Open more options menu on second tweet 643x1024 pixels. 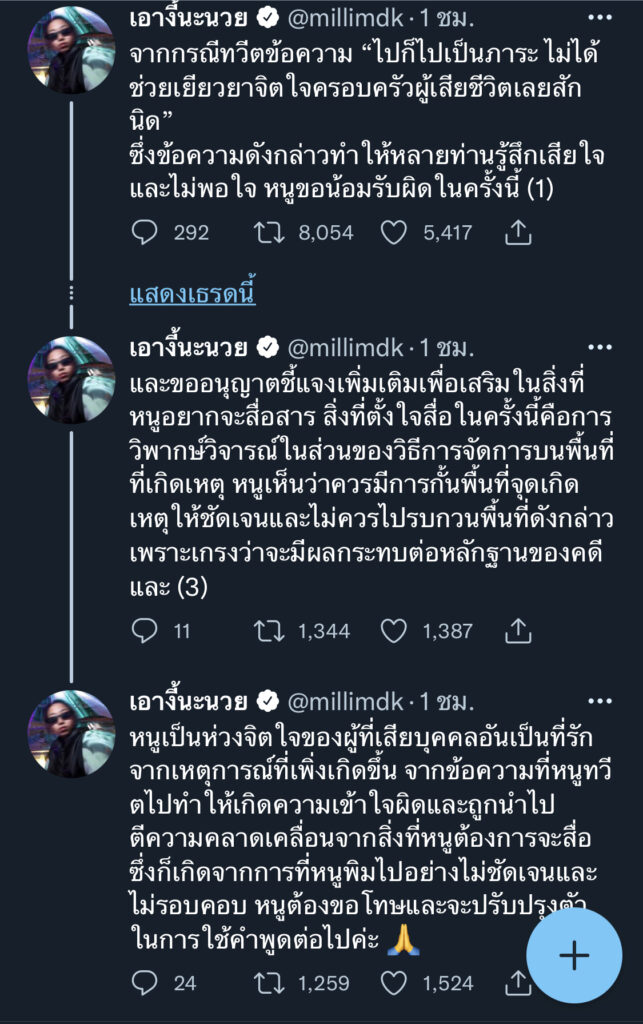point(599,348)
